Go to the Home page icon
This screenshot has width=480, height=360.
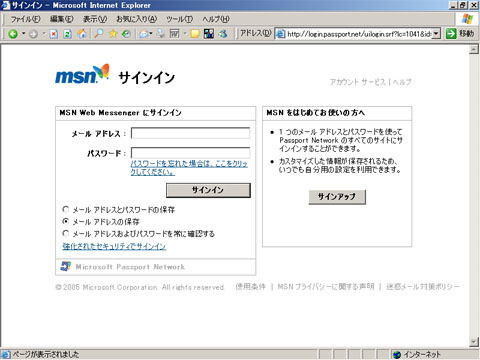pyautogui.click(x=82, y=33)
